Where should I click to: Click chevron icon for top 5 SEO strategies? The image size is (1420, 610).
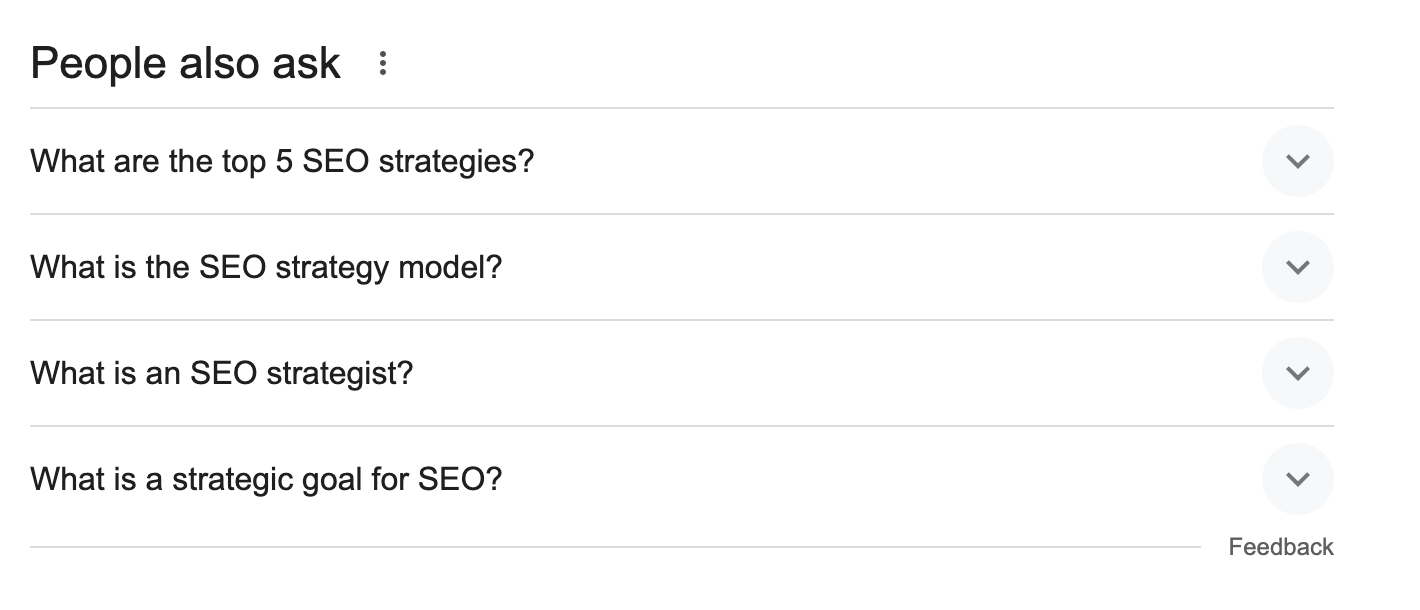coord(1297,161)
